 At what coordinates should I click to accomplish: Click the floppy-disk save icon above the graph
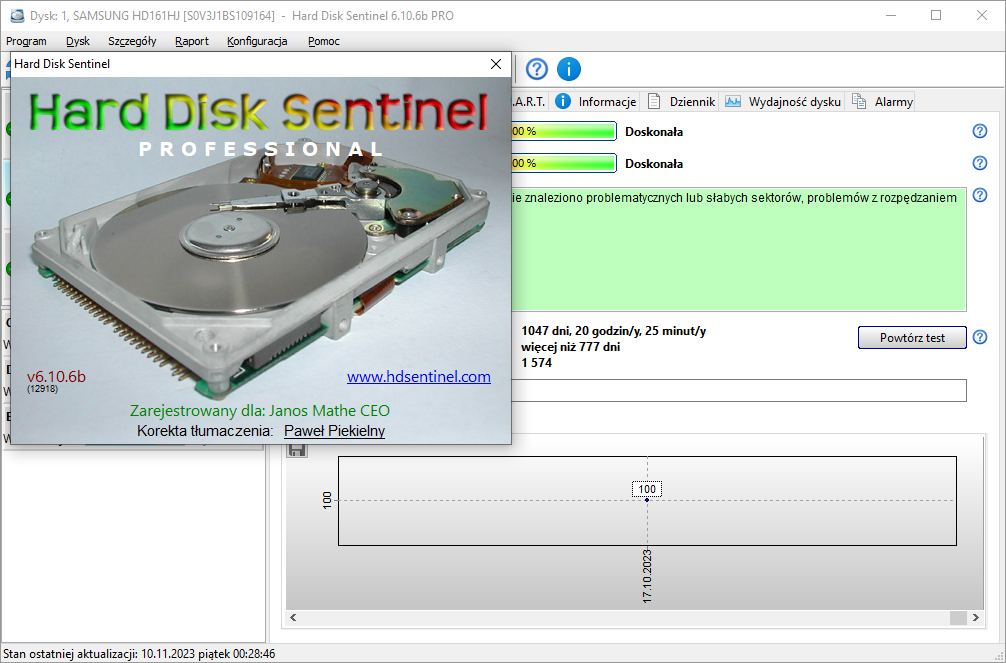click(x=296, y=449)
